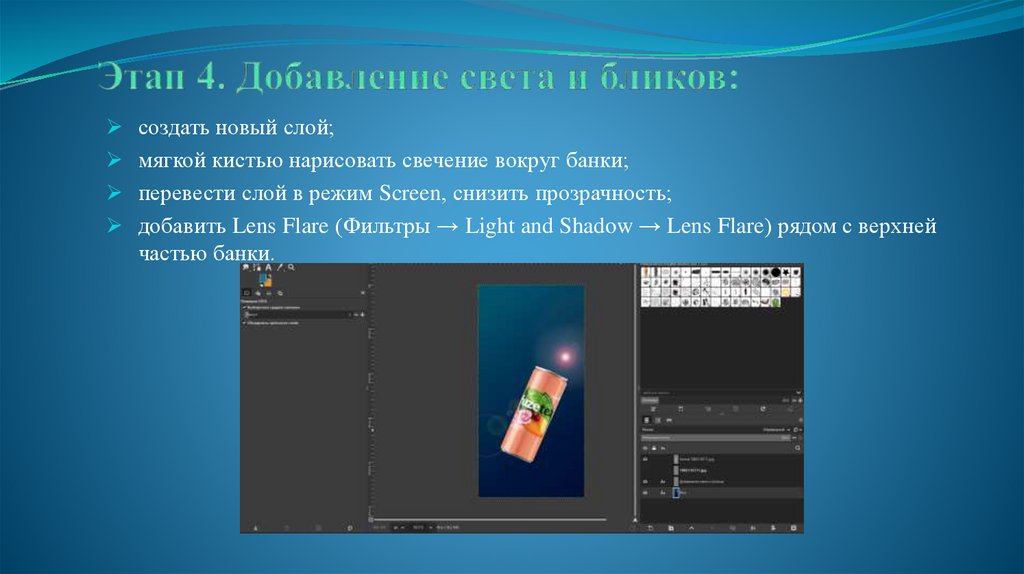
Task: Select the Zoom magnifier tool in toolbox
Action: 291,267
